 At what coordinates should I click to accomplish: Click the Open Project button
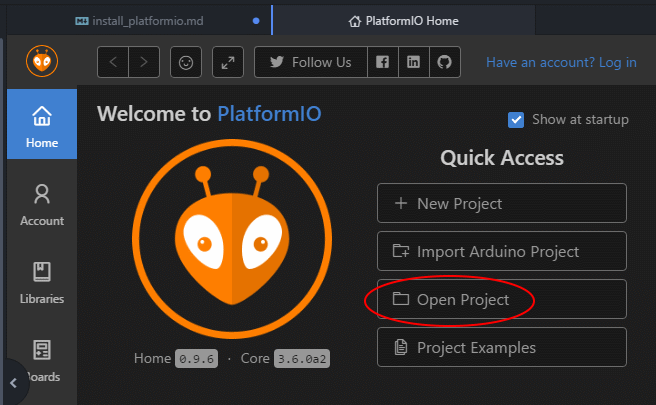(x=502, y=299)
